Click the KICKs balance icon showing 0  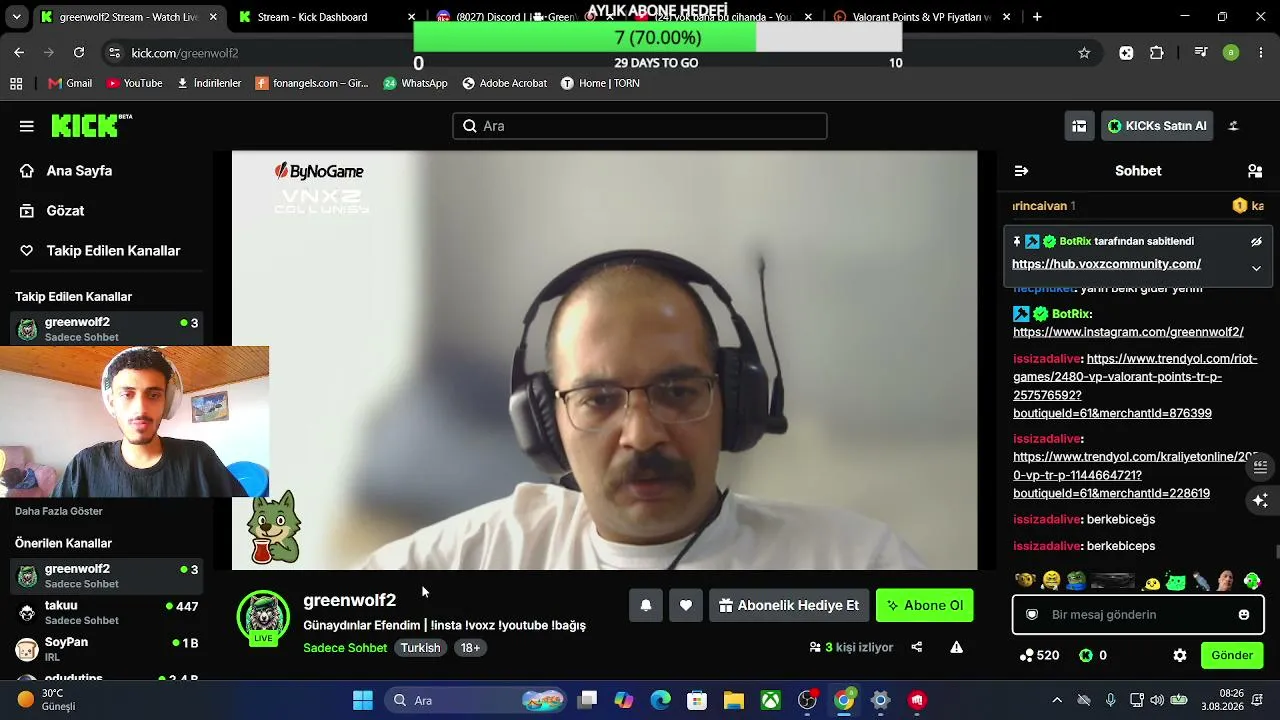click(1093, 656)
